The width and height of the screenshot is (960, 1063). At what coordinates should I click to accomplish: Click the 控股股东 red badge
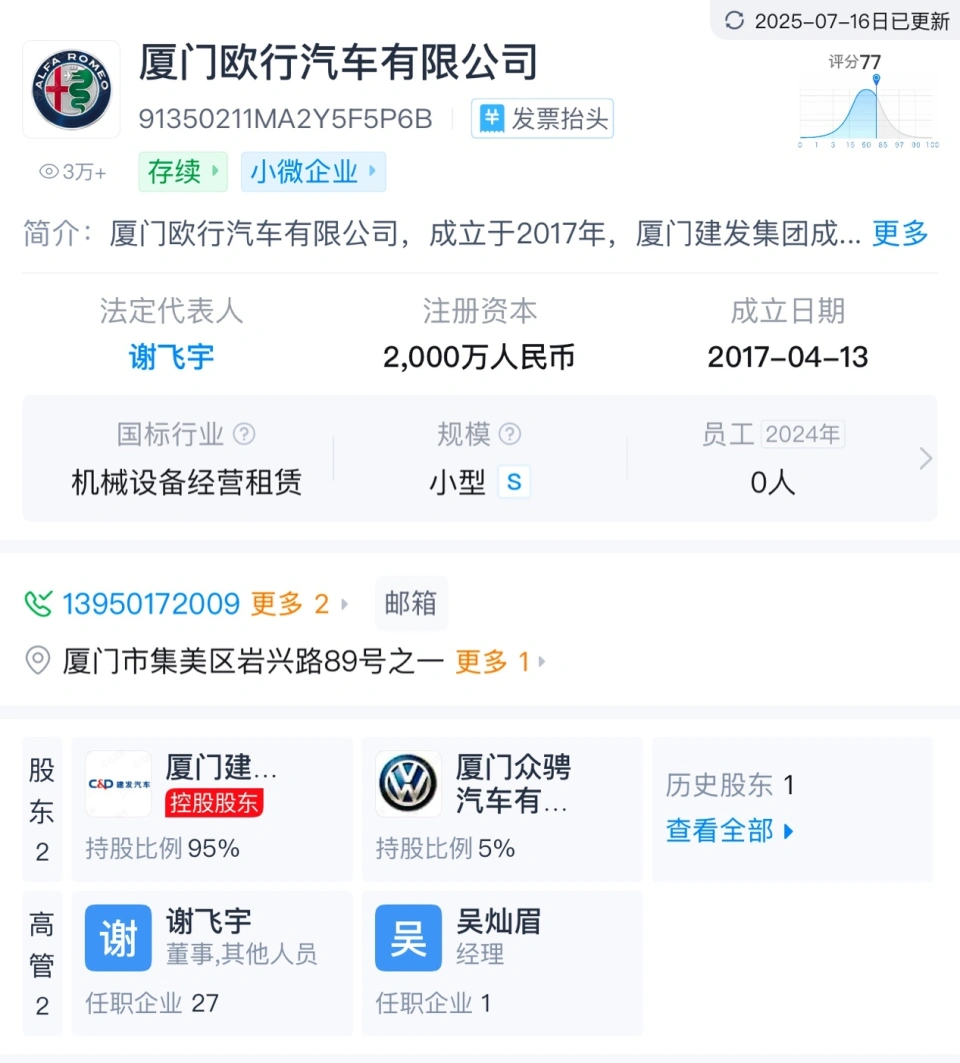214,803
